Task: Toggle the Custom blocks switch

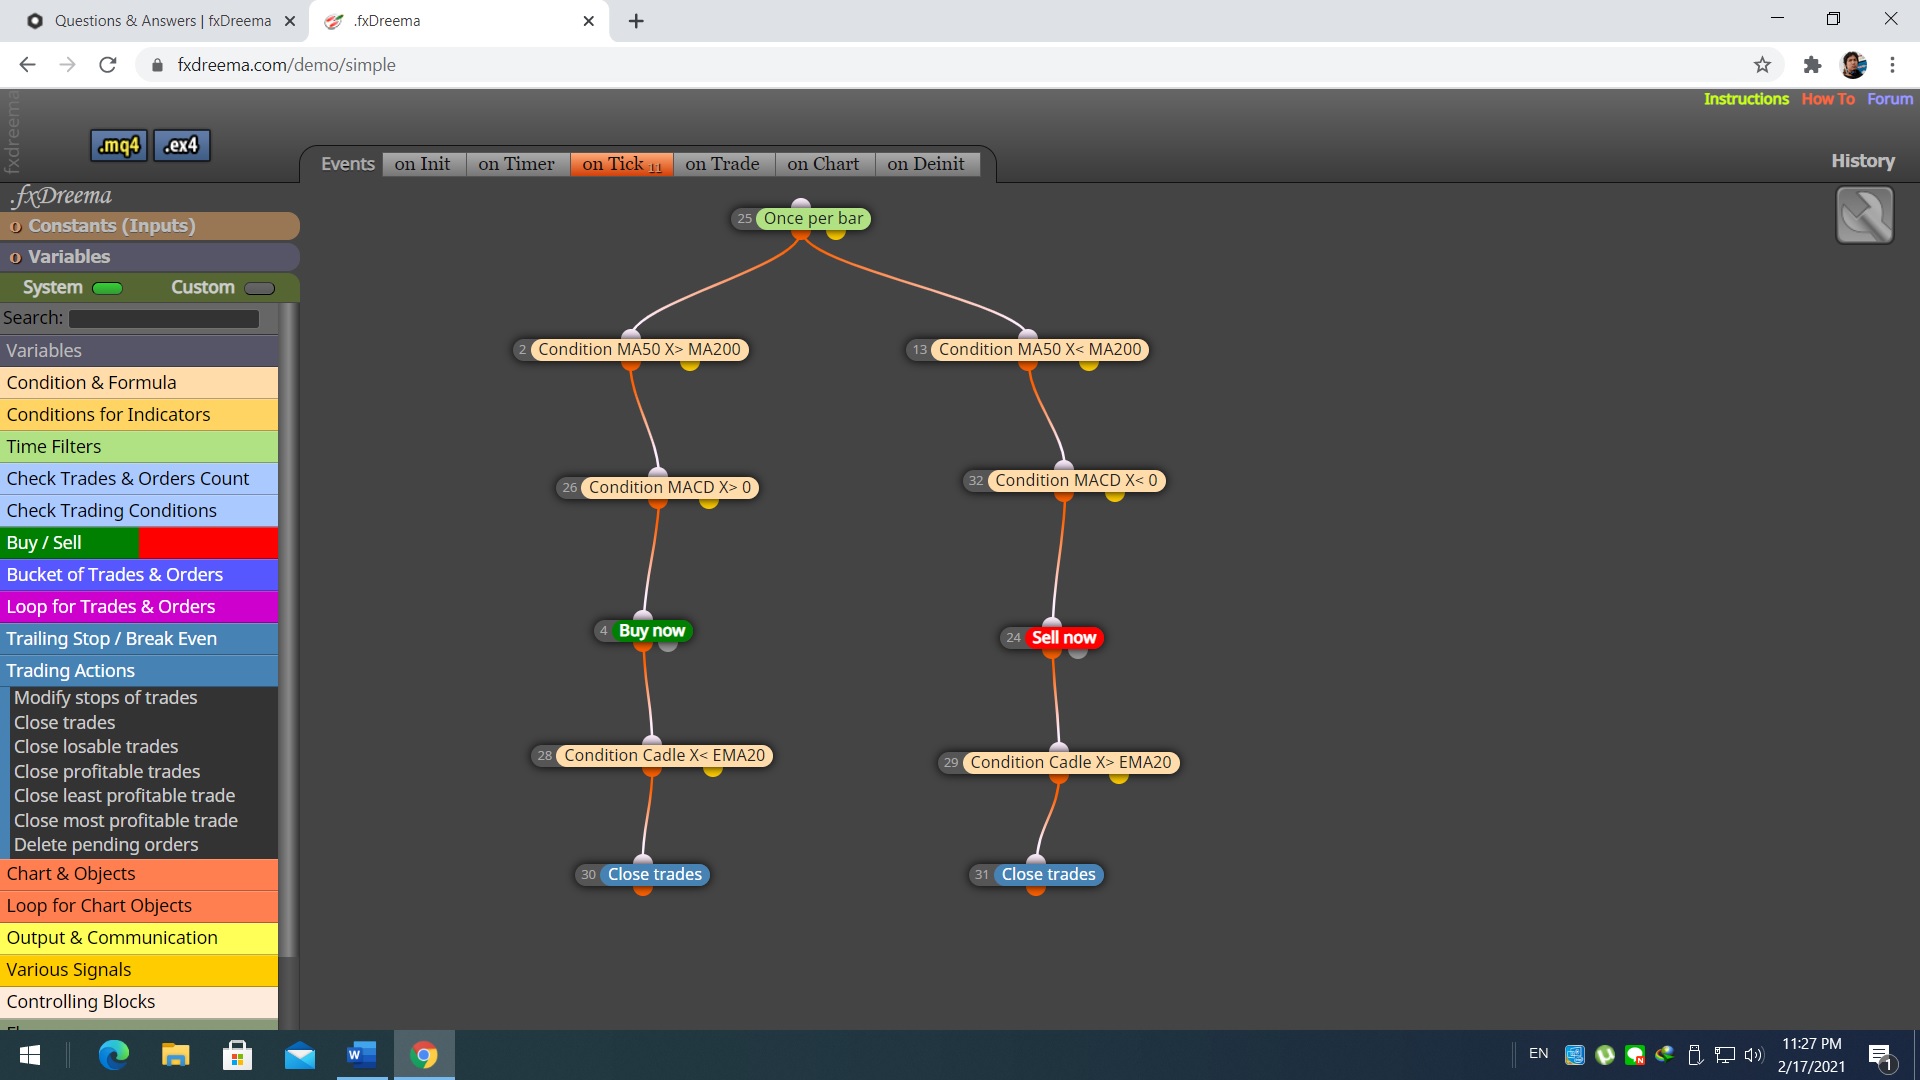Action: coord(259,288)
